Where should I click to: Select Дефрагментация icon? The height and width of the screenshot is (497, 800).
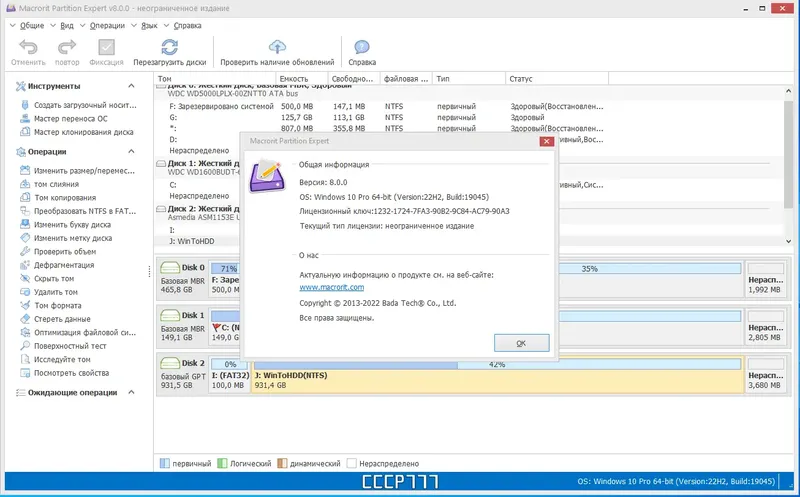pyautogui.click(x=24, y=265)
